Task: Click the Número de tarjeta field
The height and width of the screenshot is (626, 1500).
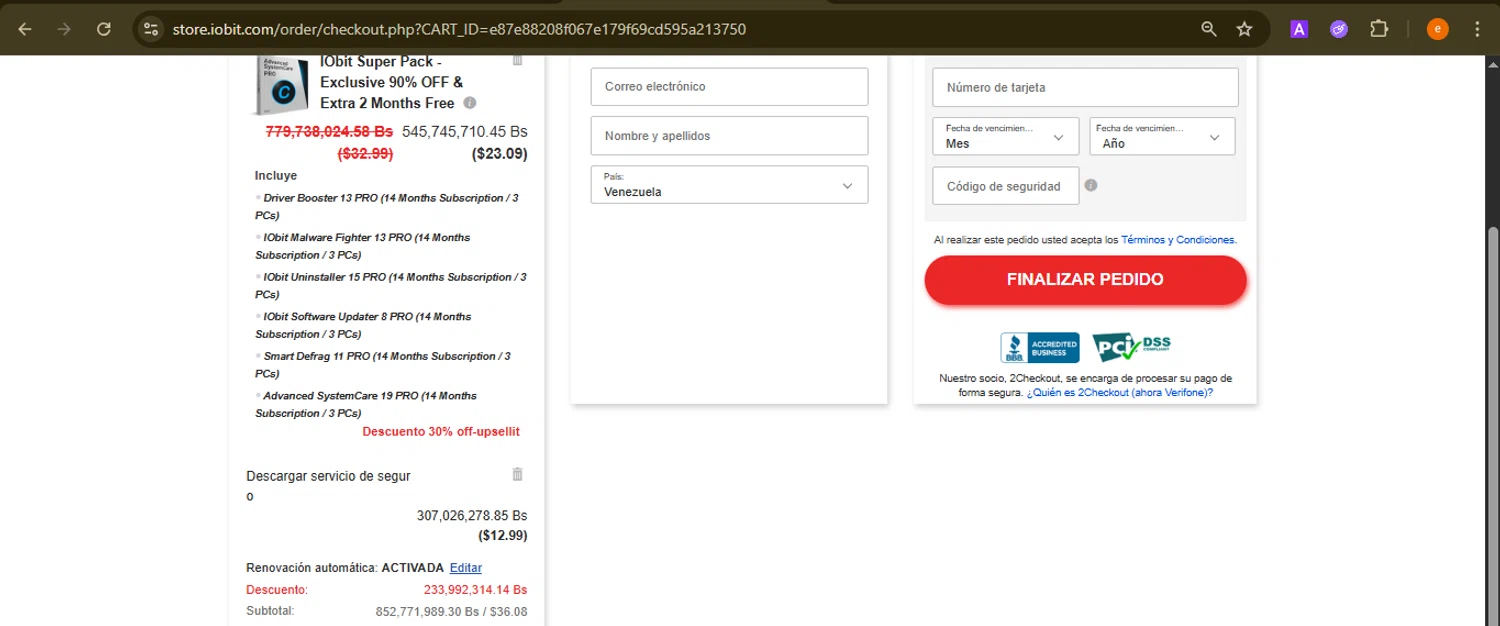Action: [x=1085, y=88]
